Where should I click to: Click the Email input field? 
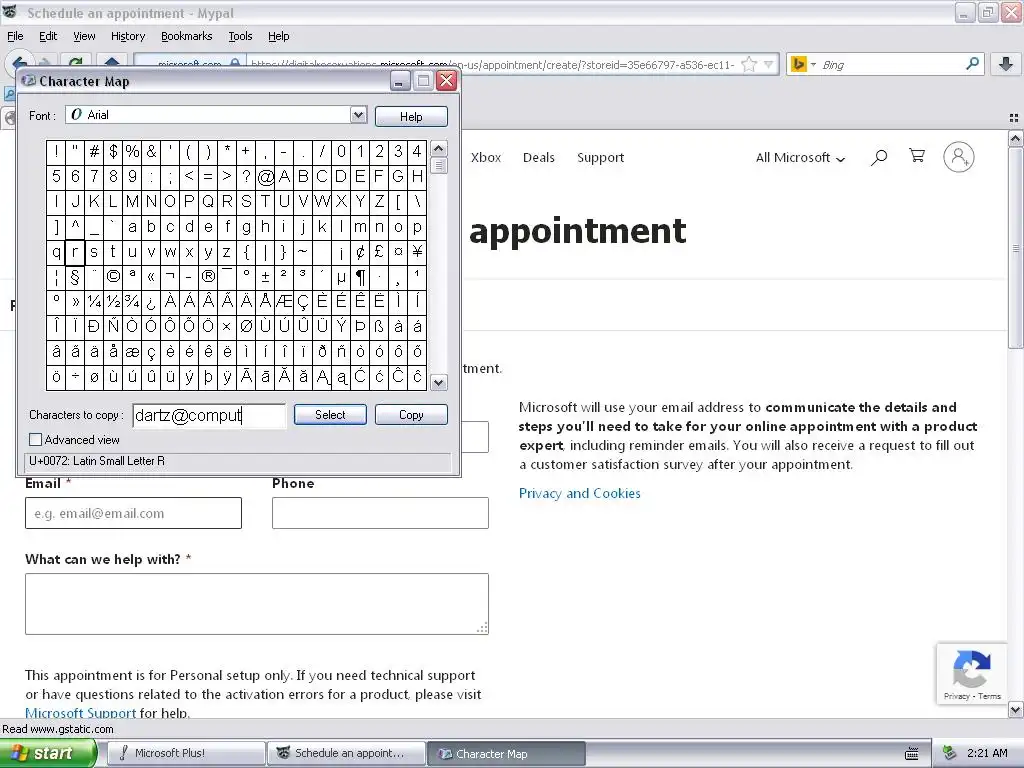133,513
